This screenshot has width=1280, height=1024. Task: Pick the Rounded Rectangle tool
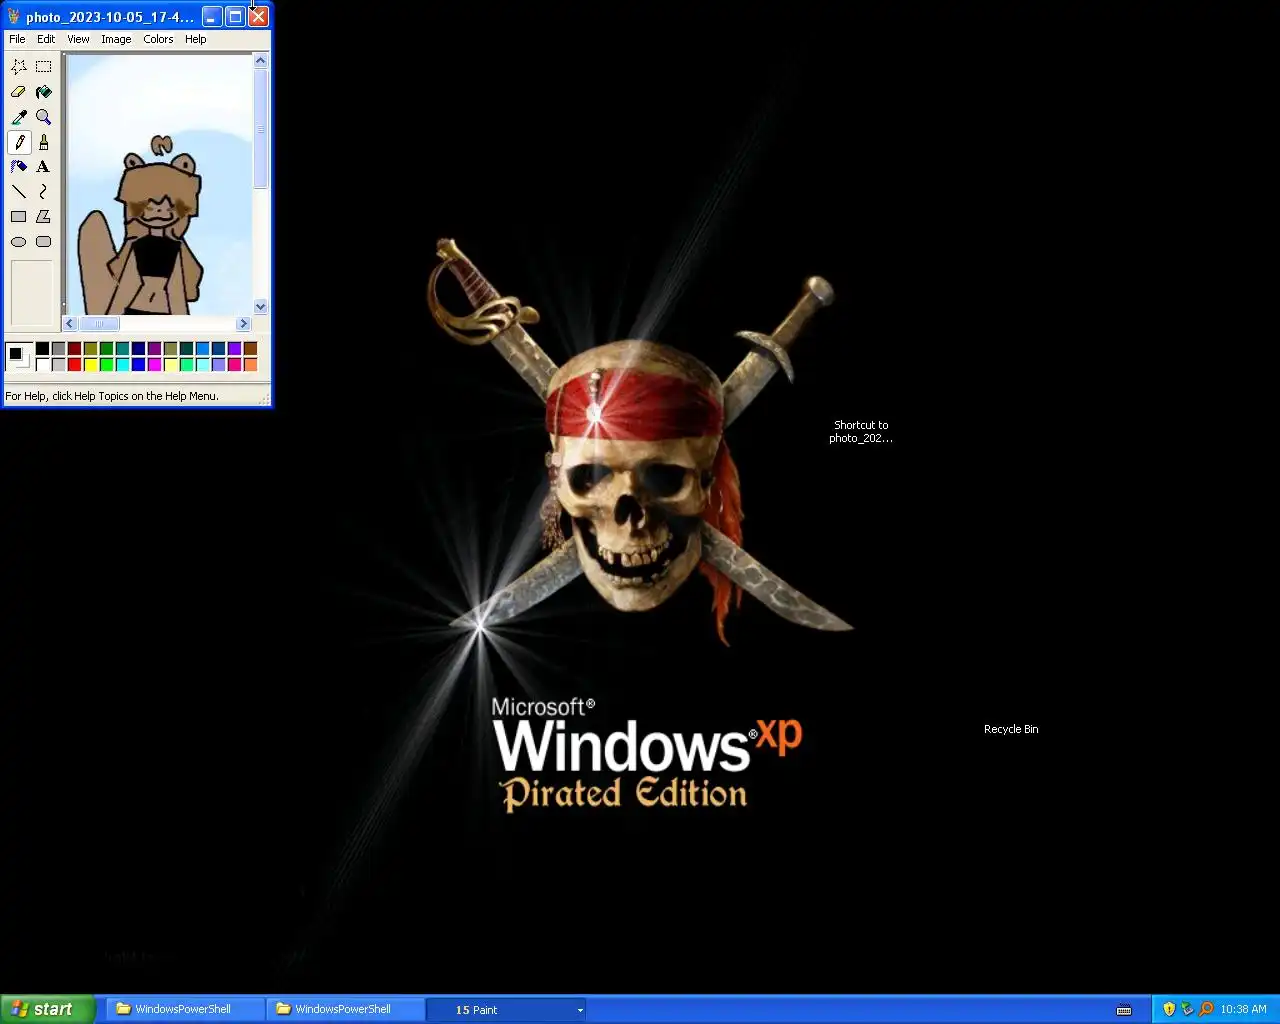point(43,242)
